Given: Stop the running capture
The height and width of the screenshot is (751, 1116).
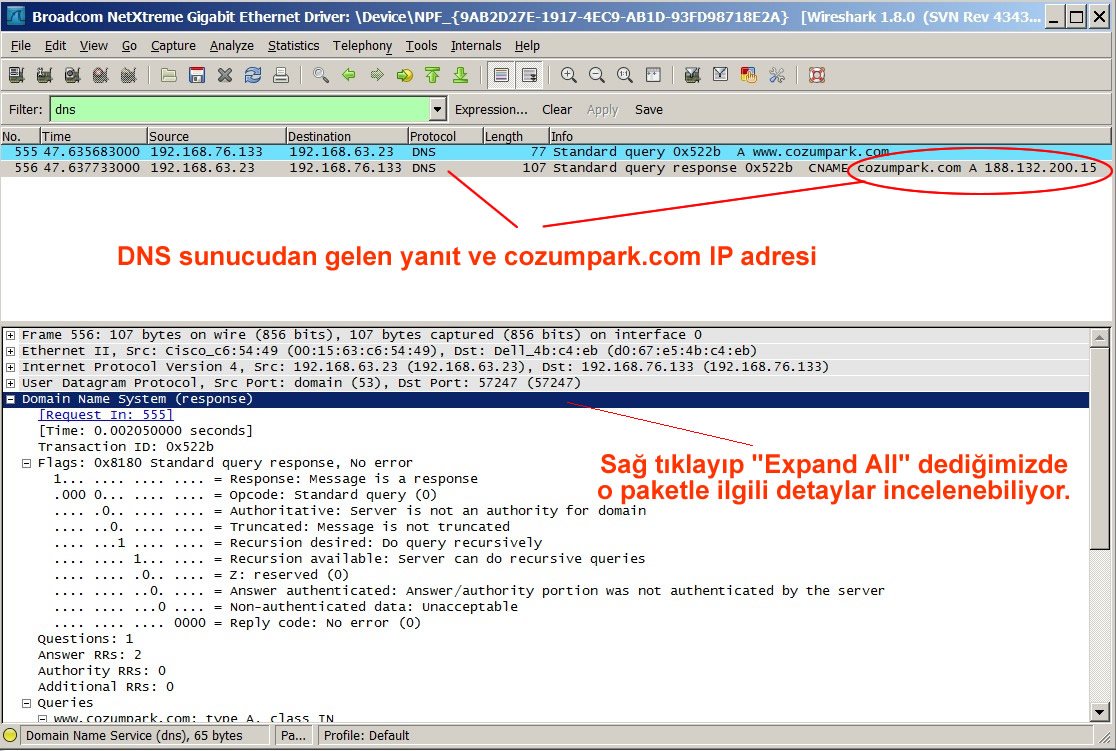Looking at the screenshot, I should click(x=100, y=75).
